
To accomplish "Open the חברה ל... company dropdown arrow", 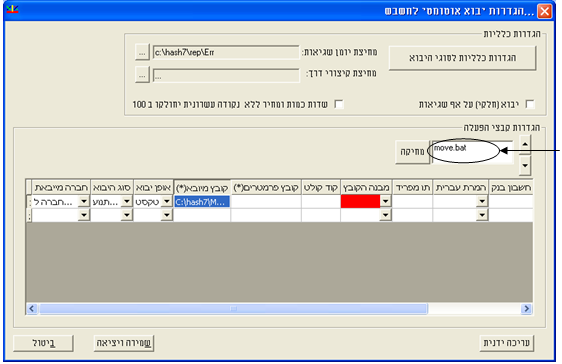I will point(84,201).
